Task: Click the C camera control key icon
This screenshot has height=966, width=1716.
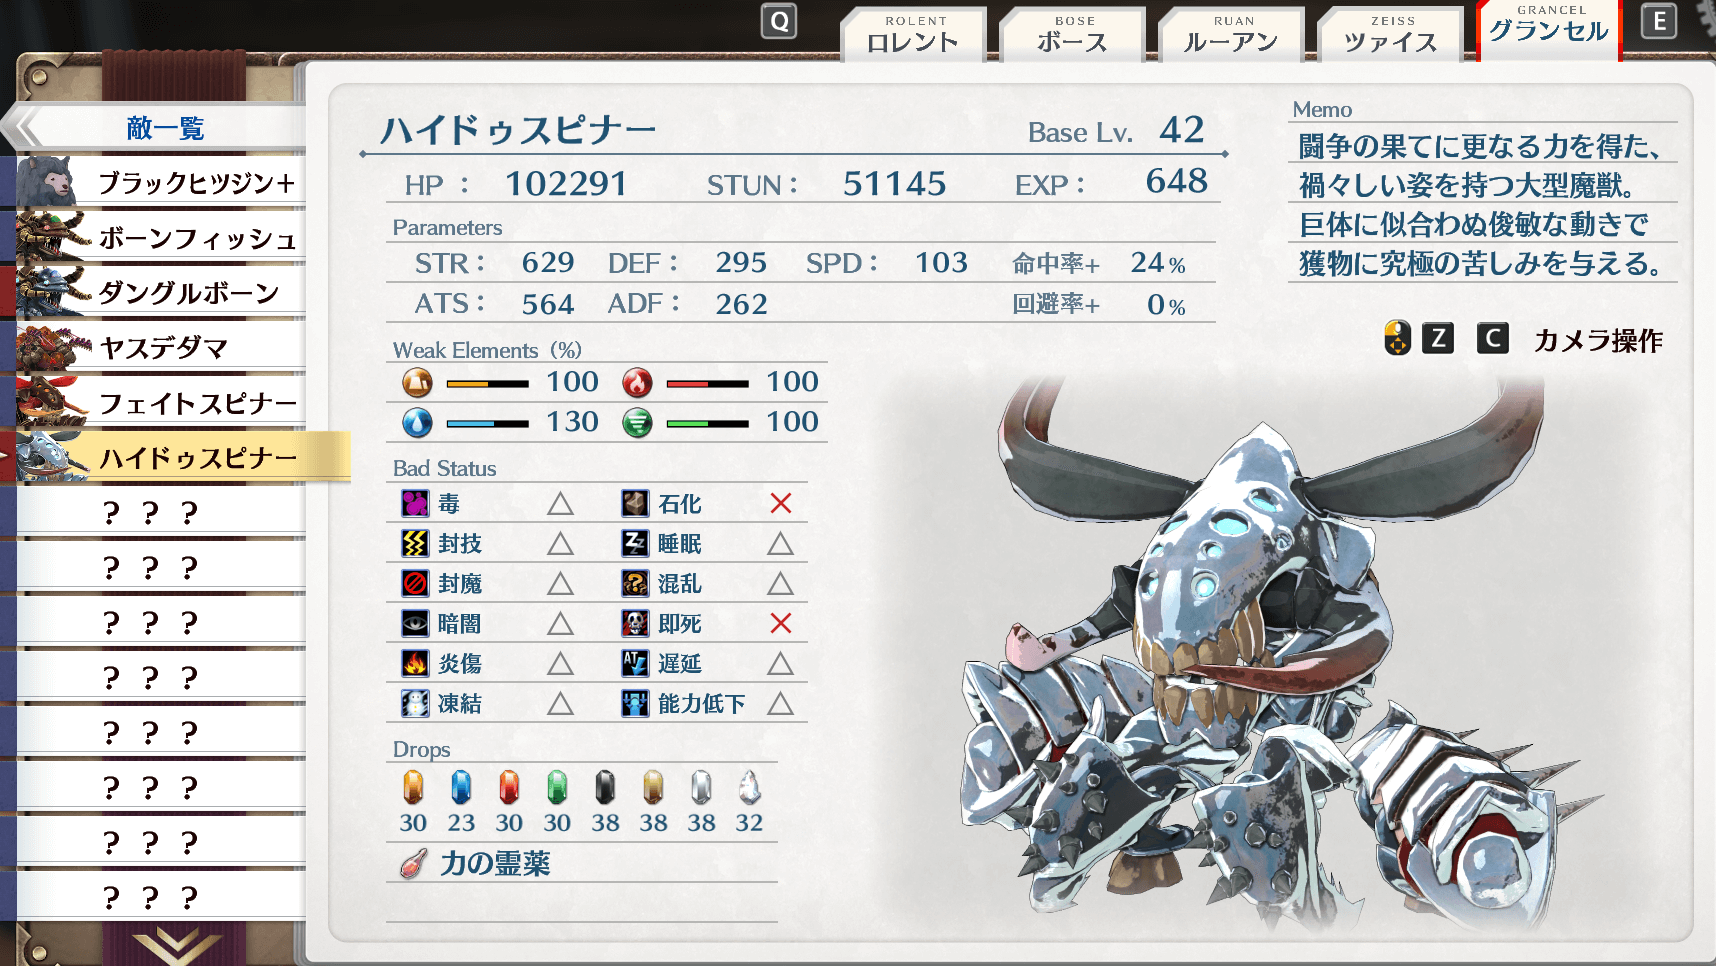Action: pyautogui.click(x=1493, y=338)
